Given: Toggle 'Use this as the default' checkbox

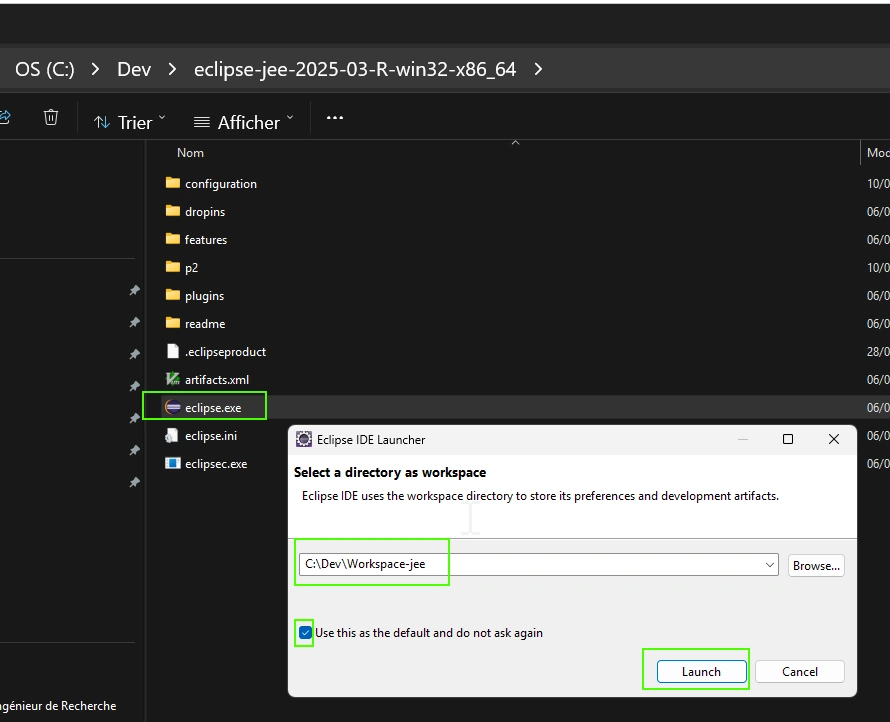Looking at the screenshot, I should 305,632.
